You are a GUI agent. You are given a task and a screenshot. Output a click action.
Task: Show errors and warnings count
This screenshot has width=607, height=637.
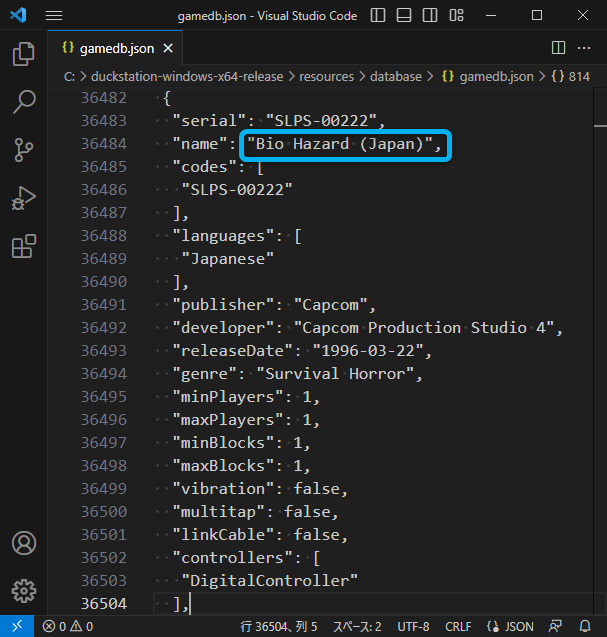pos(68,626)
